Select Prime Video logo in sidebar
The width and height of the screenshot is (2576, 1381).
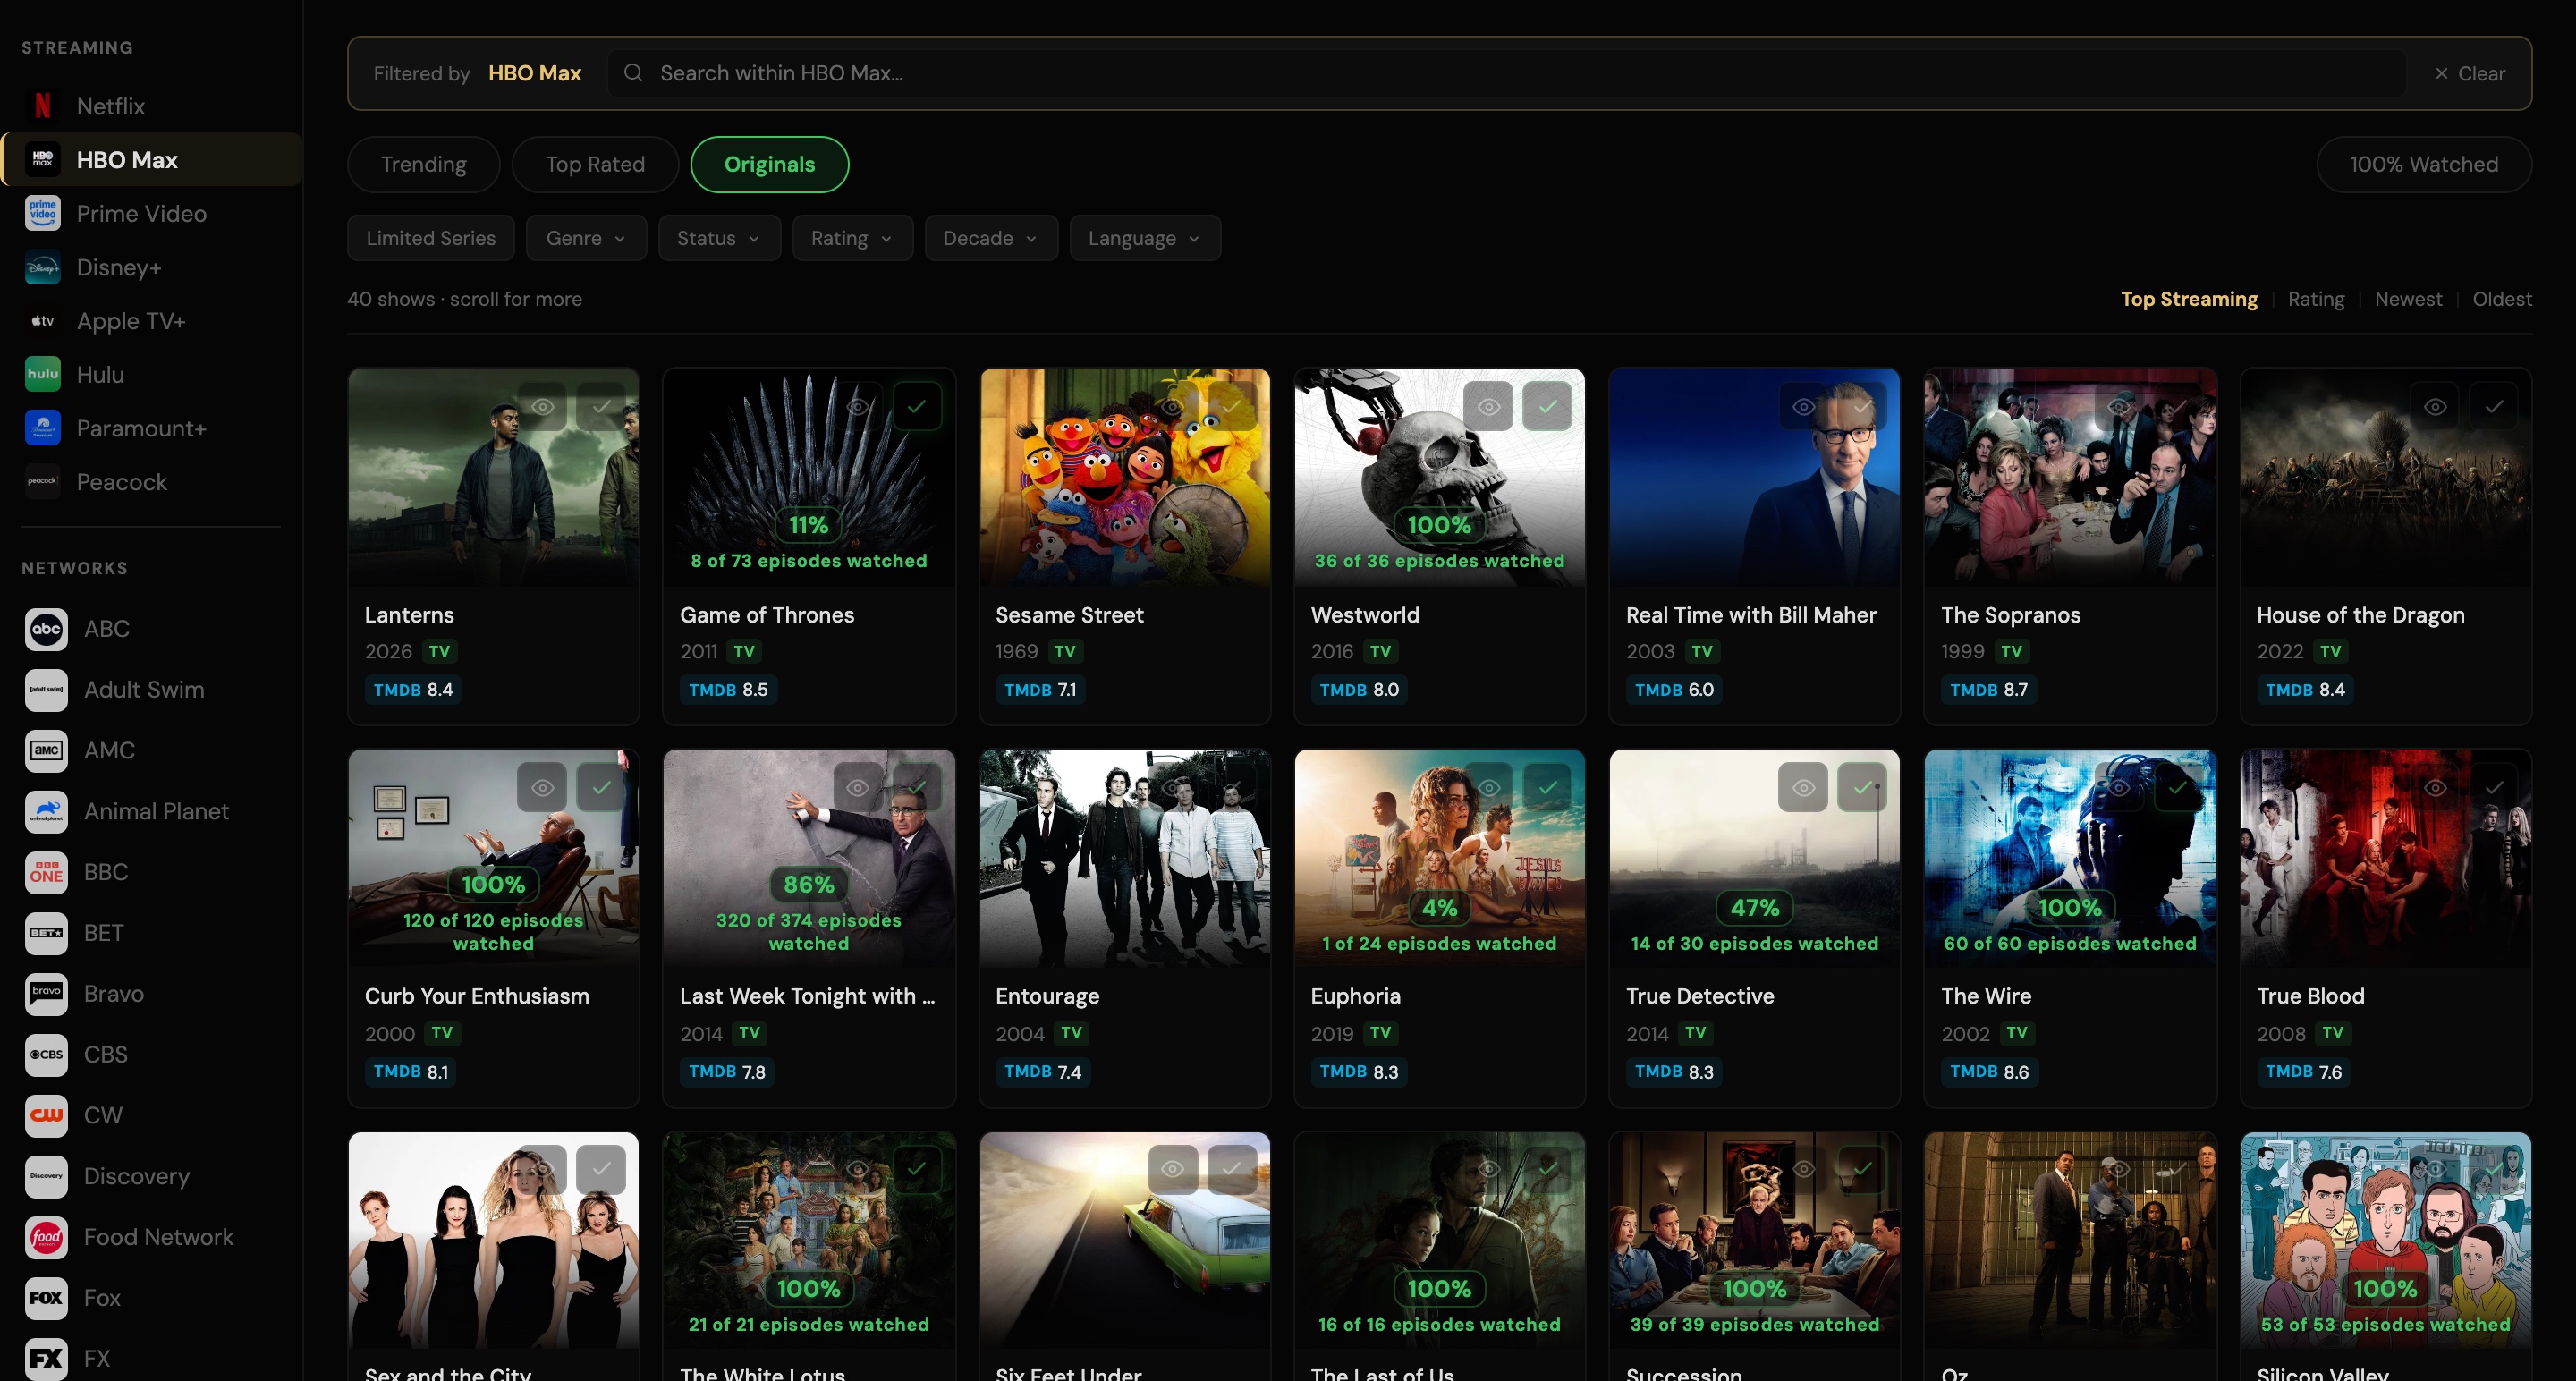click(43, 213)
